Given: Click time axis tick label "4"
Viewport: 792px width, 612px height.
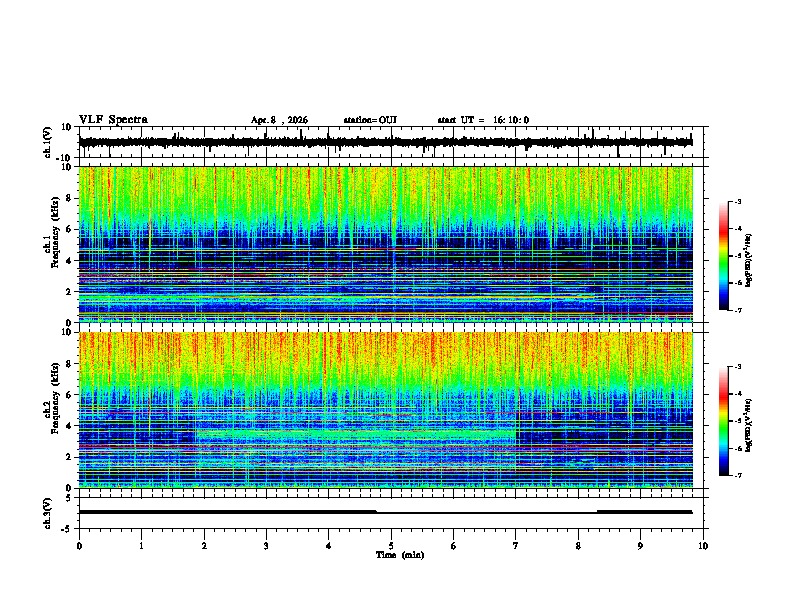Looking at the screenshot, I should (x=329, y=546).
